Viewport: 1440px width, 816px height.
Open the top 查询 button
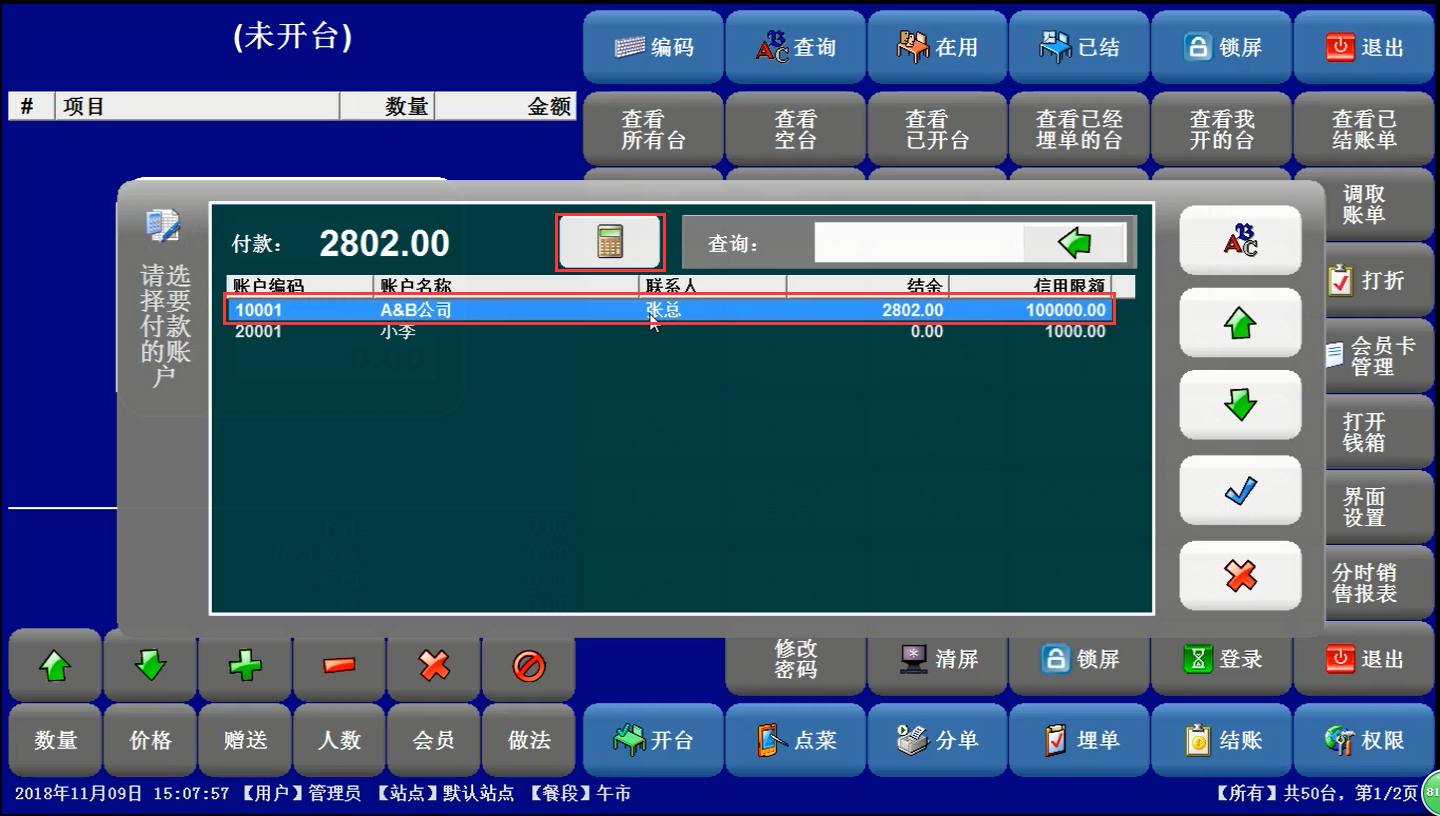795,47
